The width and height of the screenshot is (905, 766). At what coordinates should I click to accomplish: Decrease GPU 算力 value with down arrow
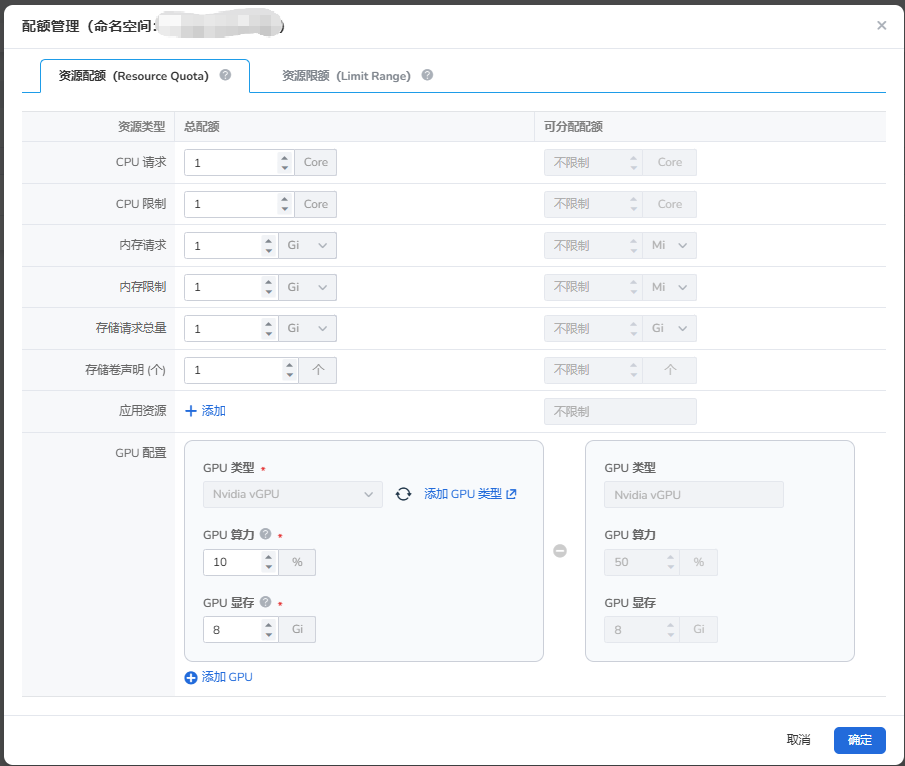pyautogui.click(x=268, y=568)
